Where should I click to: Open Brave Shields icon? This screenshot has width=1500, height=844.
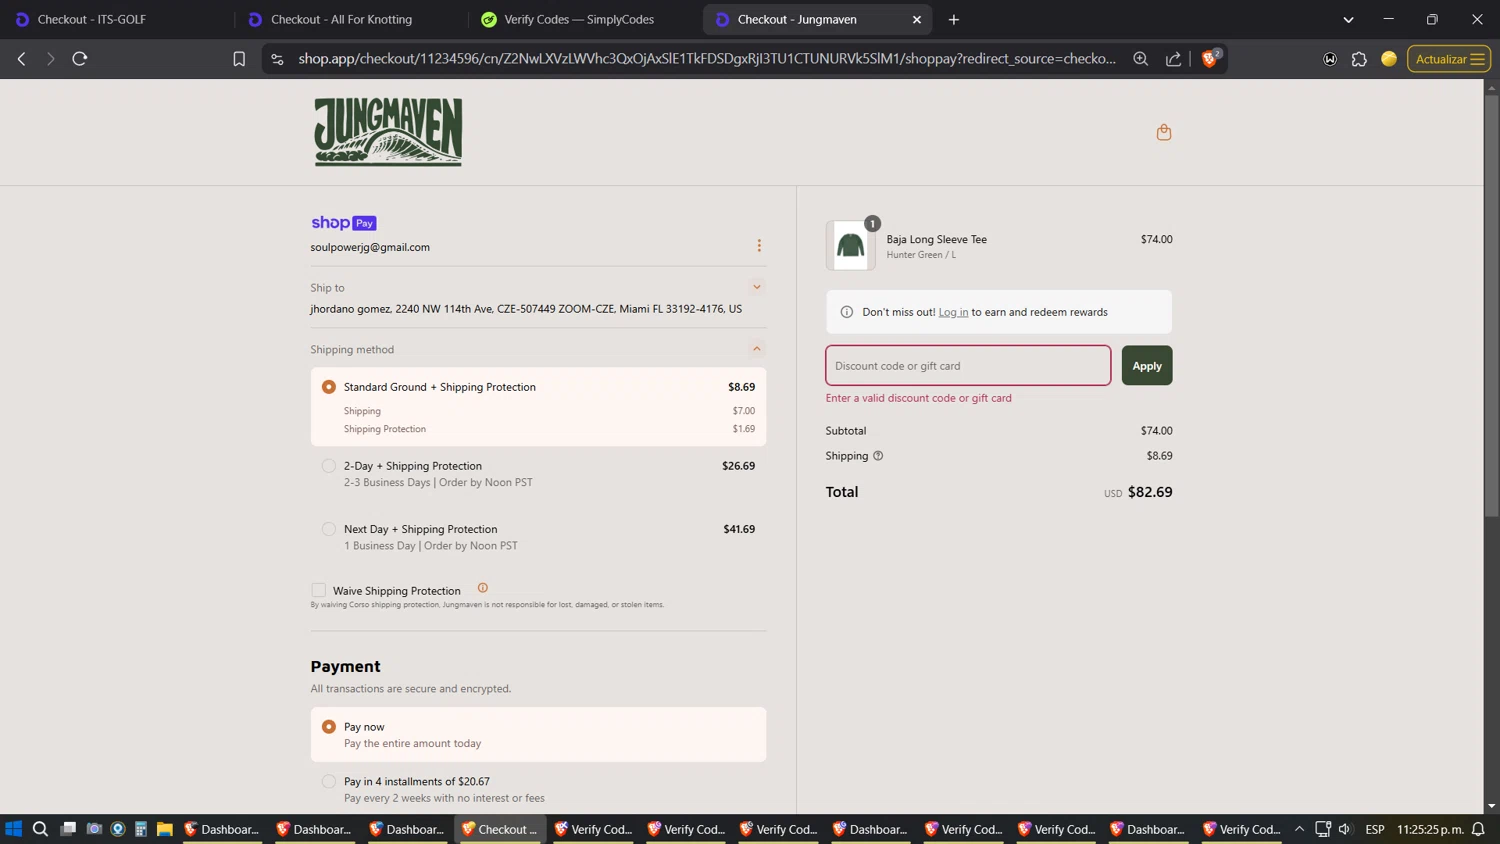1210,59
